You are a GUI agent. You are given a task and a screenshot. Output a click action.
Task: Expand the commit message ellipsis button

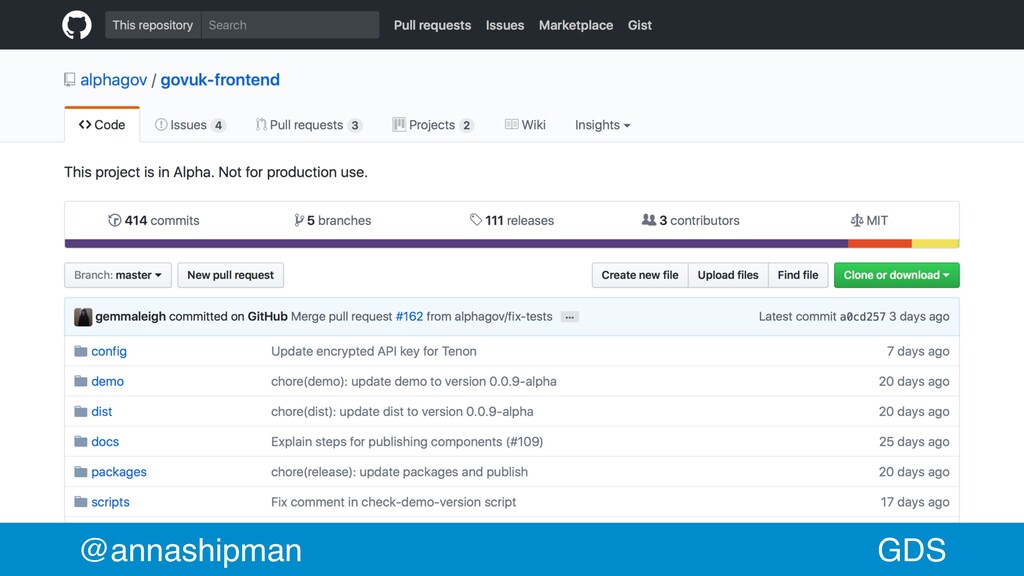pos(569,317)
